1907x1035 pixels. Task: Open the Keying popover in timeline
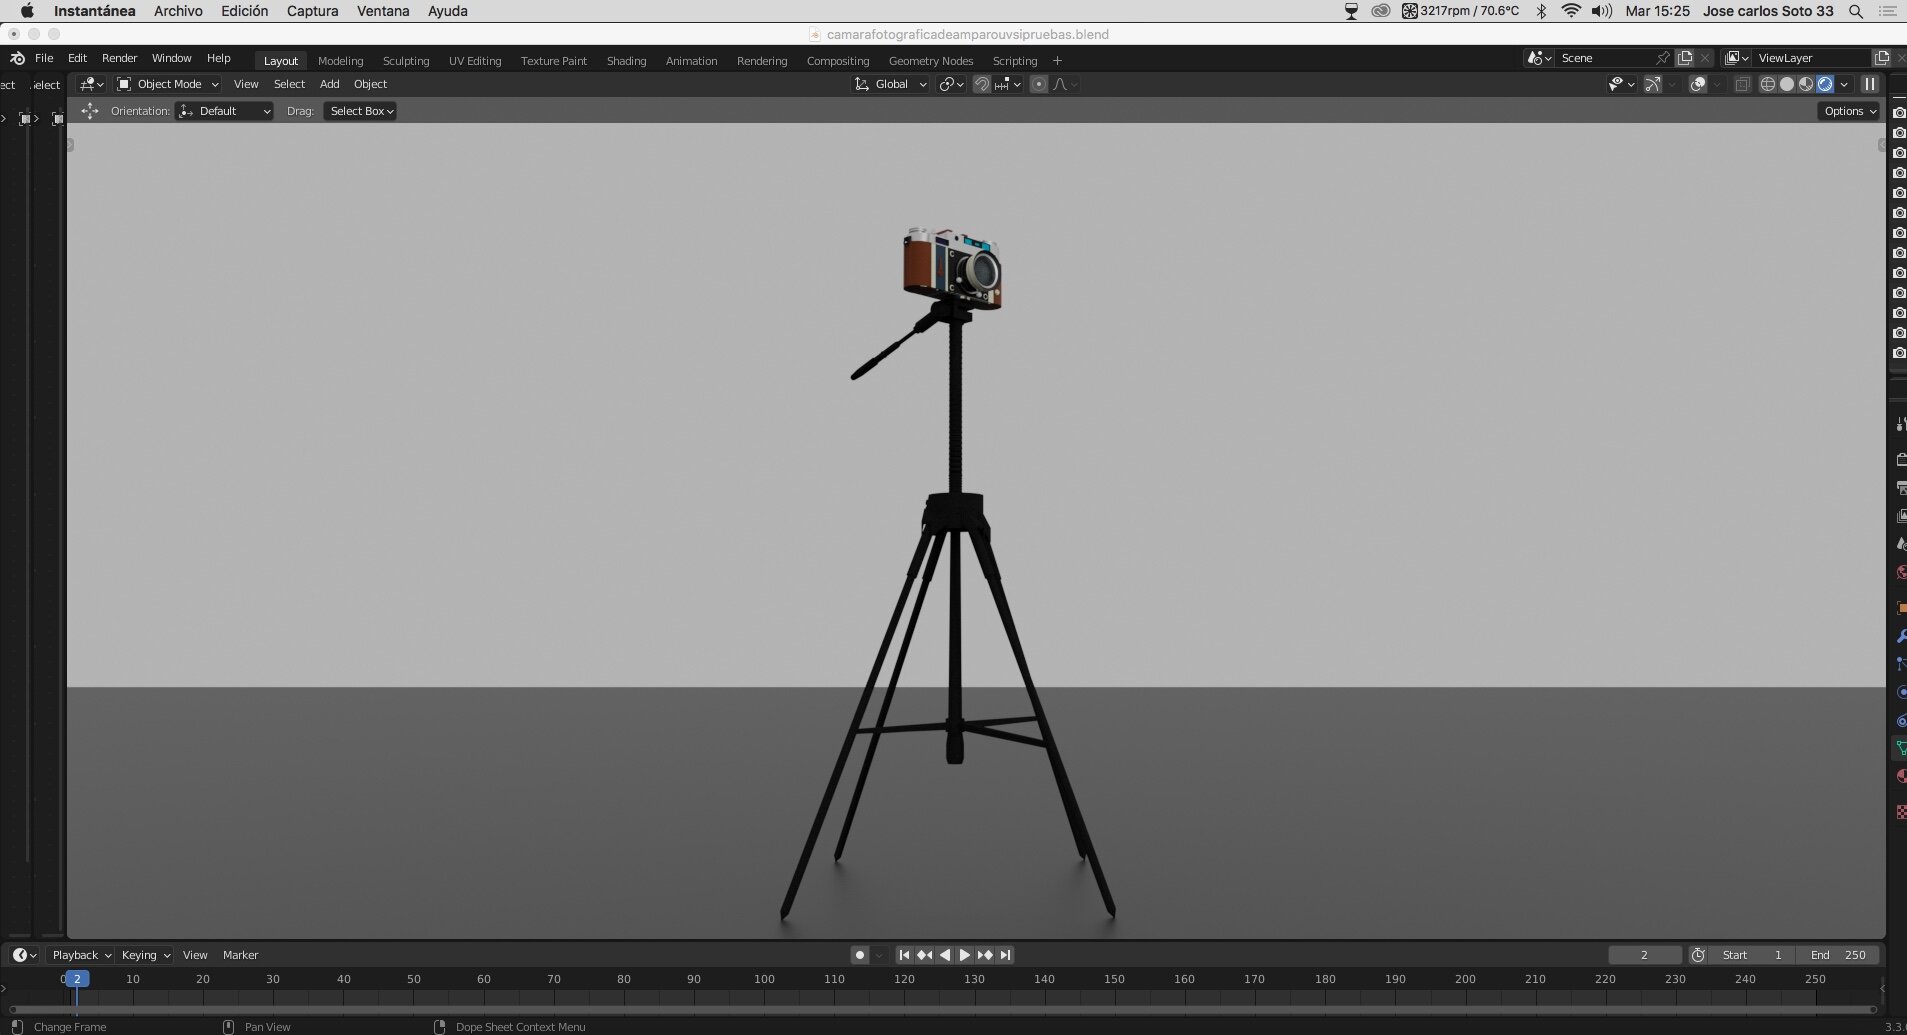pyautogui.click(x=145, y=955)
